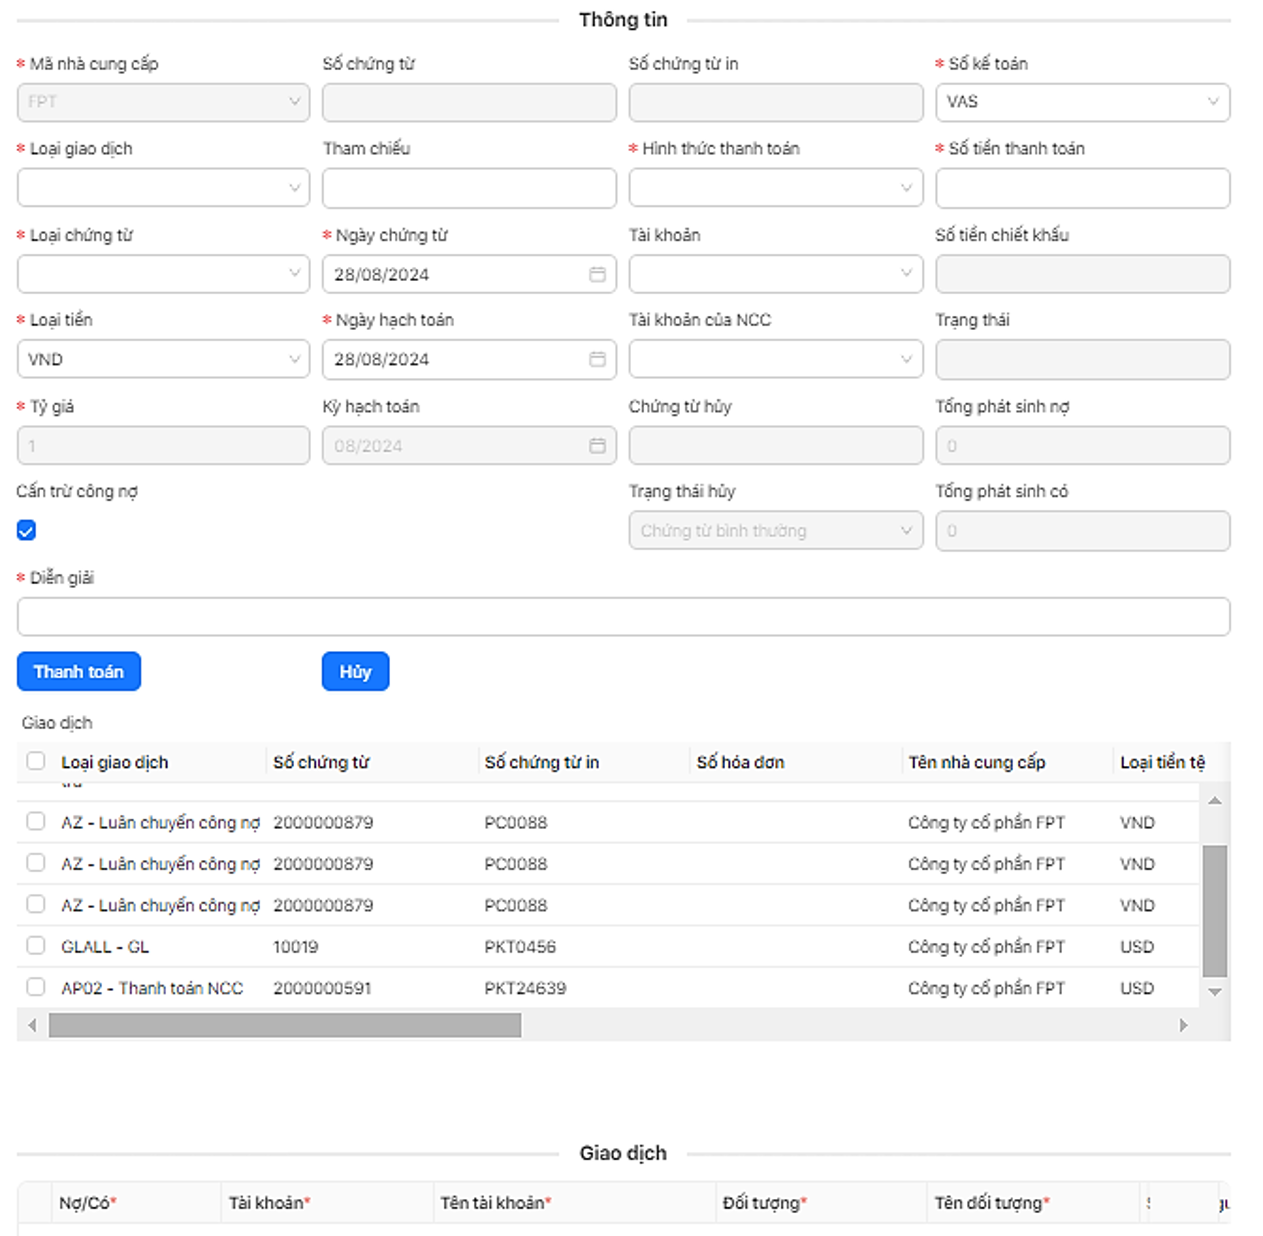1263x1236 pixels.
Task: Tick the select-all checkbox in table header
Action: pyautogui.click(x=36, y=761)
